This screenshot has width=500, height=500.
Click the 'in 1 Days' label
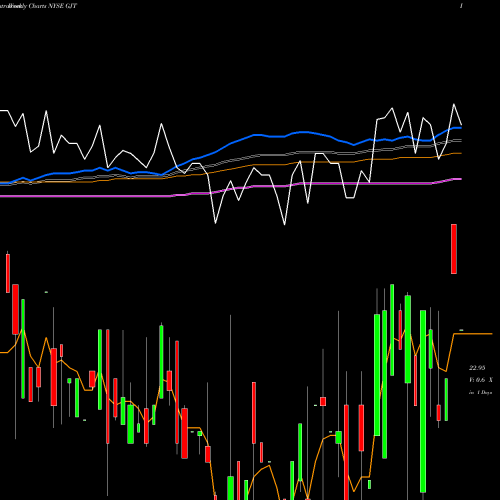[480, 393]
